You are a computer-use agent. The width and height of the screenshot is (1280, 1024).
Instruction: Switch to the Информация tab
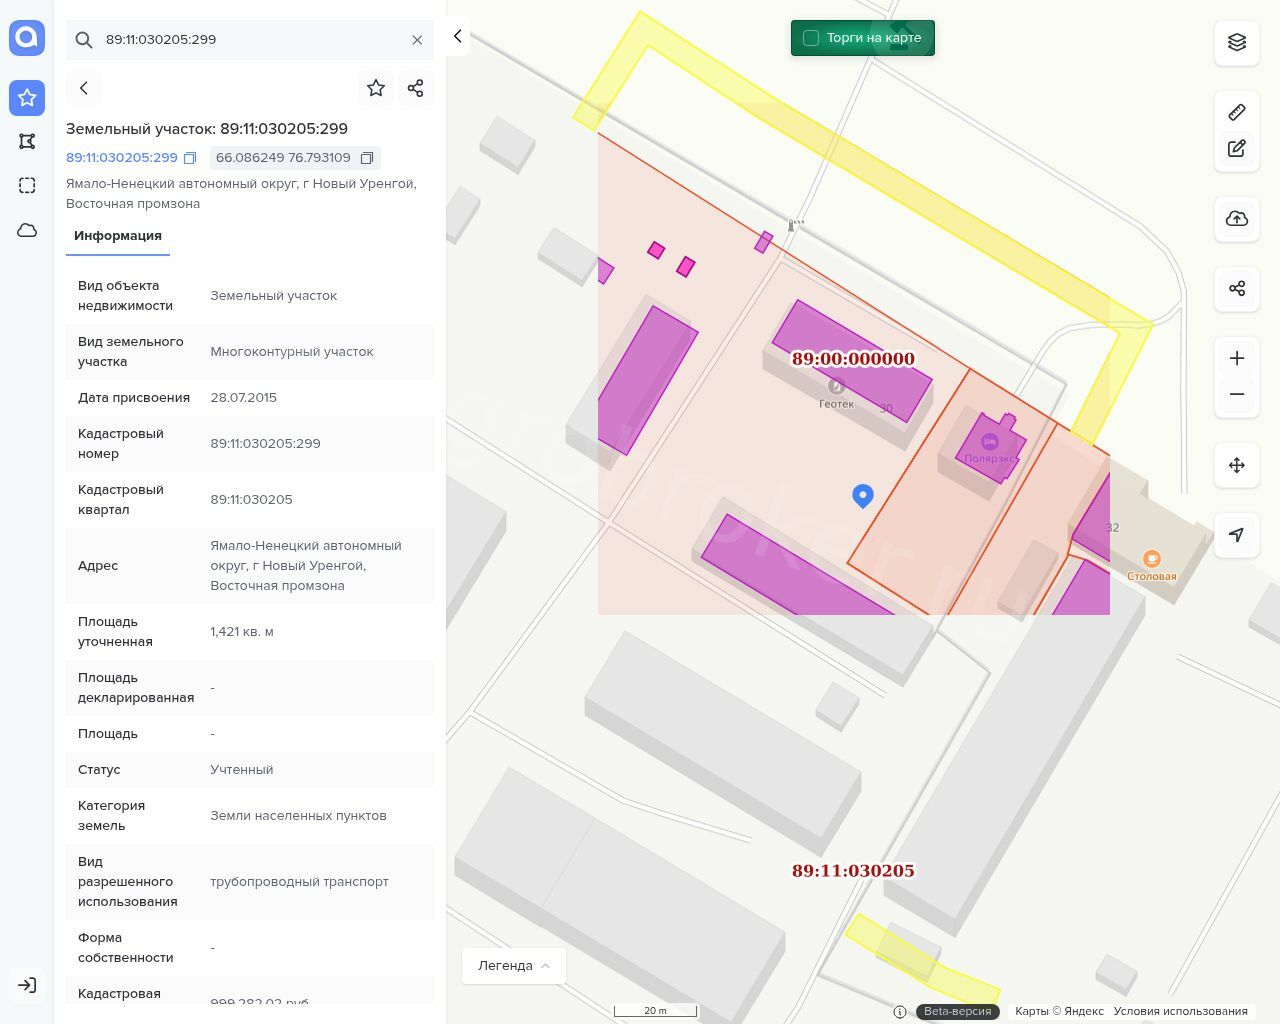tap(118, 236)
